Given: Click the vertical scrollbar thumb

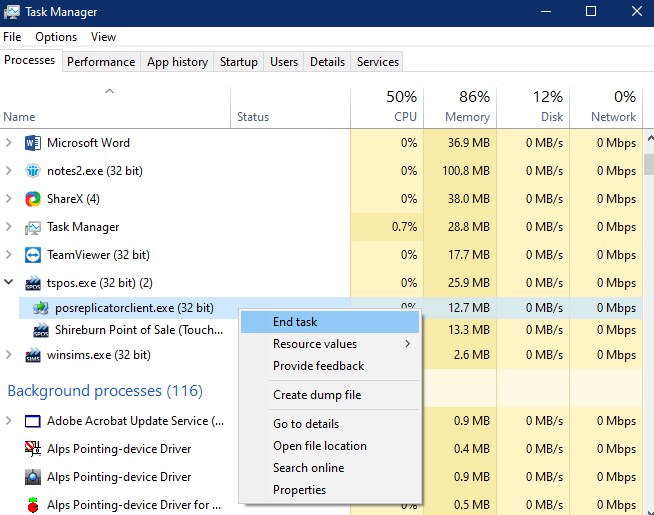Looking at the screenshot, I should coord(649,164).
